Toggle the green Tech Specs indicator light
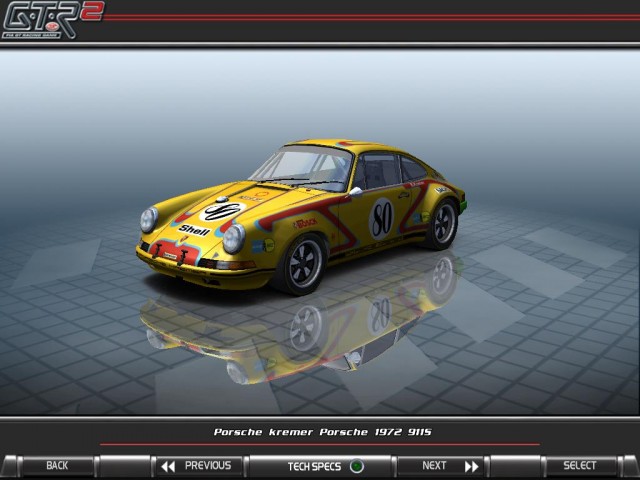Screen dimensions: 640x480 pos(357,466)
